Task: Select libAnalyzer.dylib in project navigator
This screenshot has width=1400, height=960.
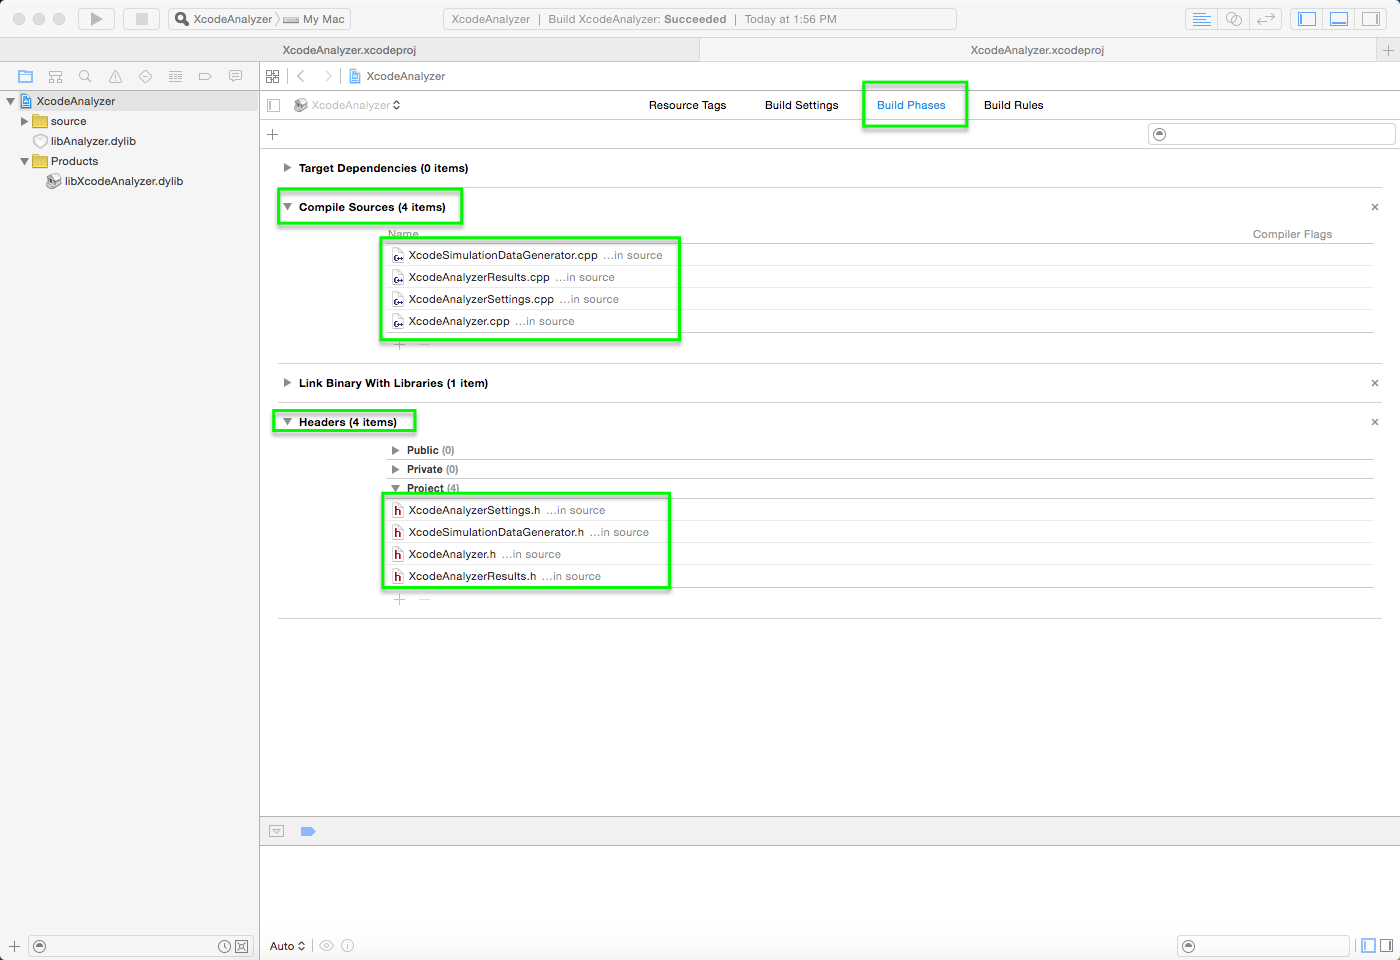Action: coord(93,141)
